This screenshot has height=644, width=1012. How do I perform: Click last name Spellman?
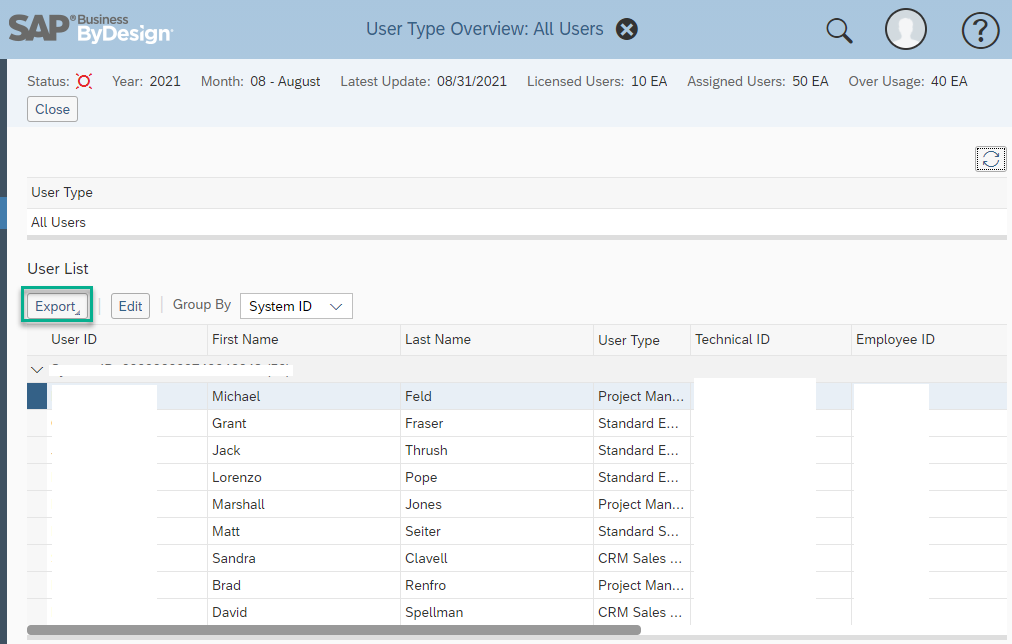tap(434, 613)
